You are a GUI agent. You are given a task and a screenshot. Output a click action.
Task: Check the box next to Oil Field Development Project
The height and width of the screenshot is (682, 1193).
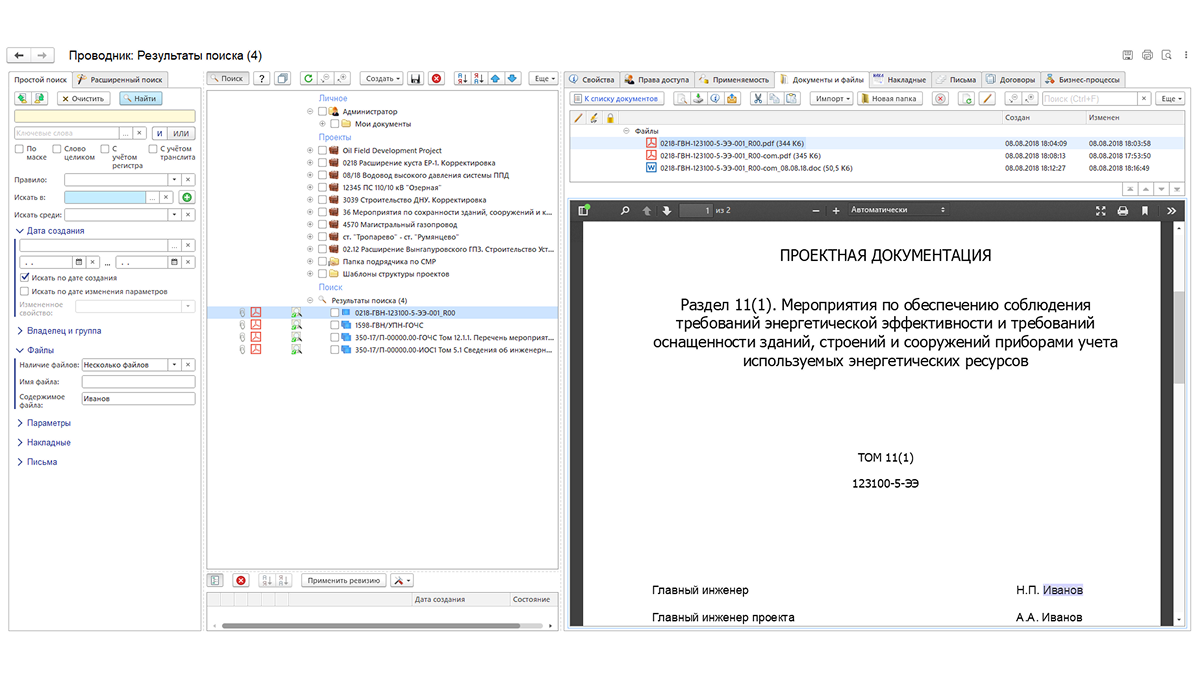point(323,151)
